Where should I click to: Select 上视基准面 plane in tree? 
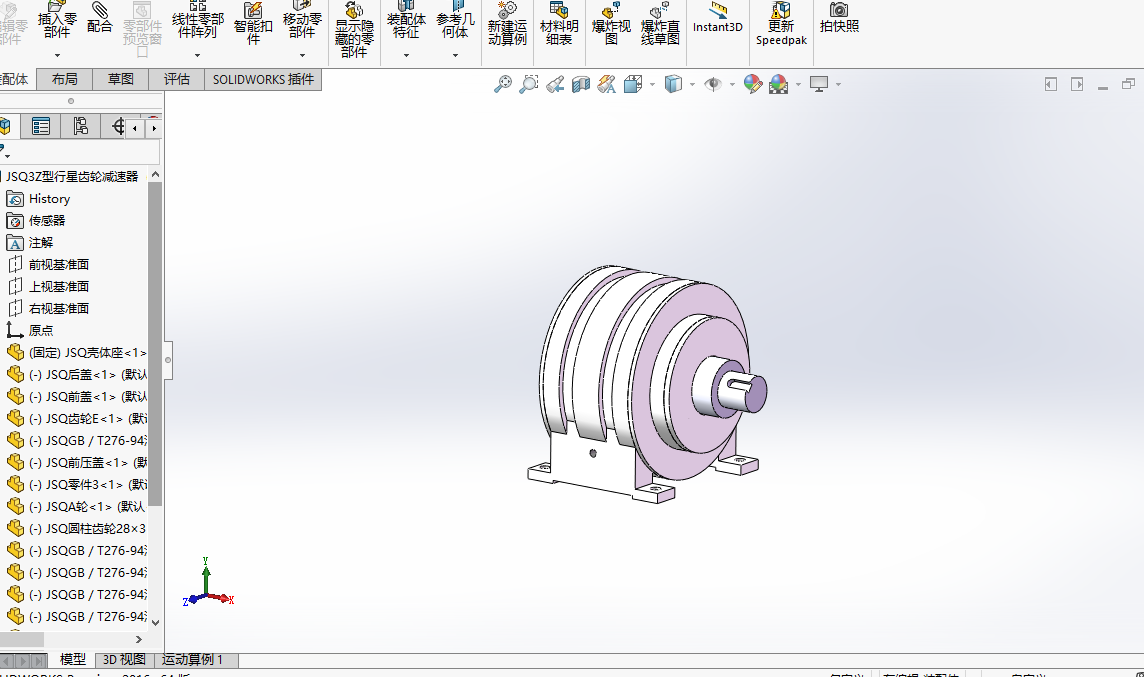click(58, 286)
